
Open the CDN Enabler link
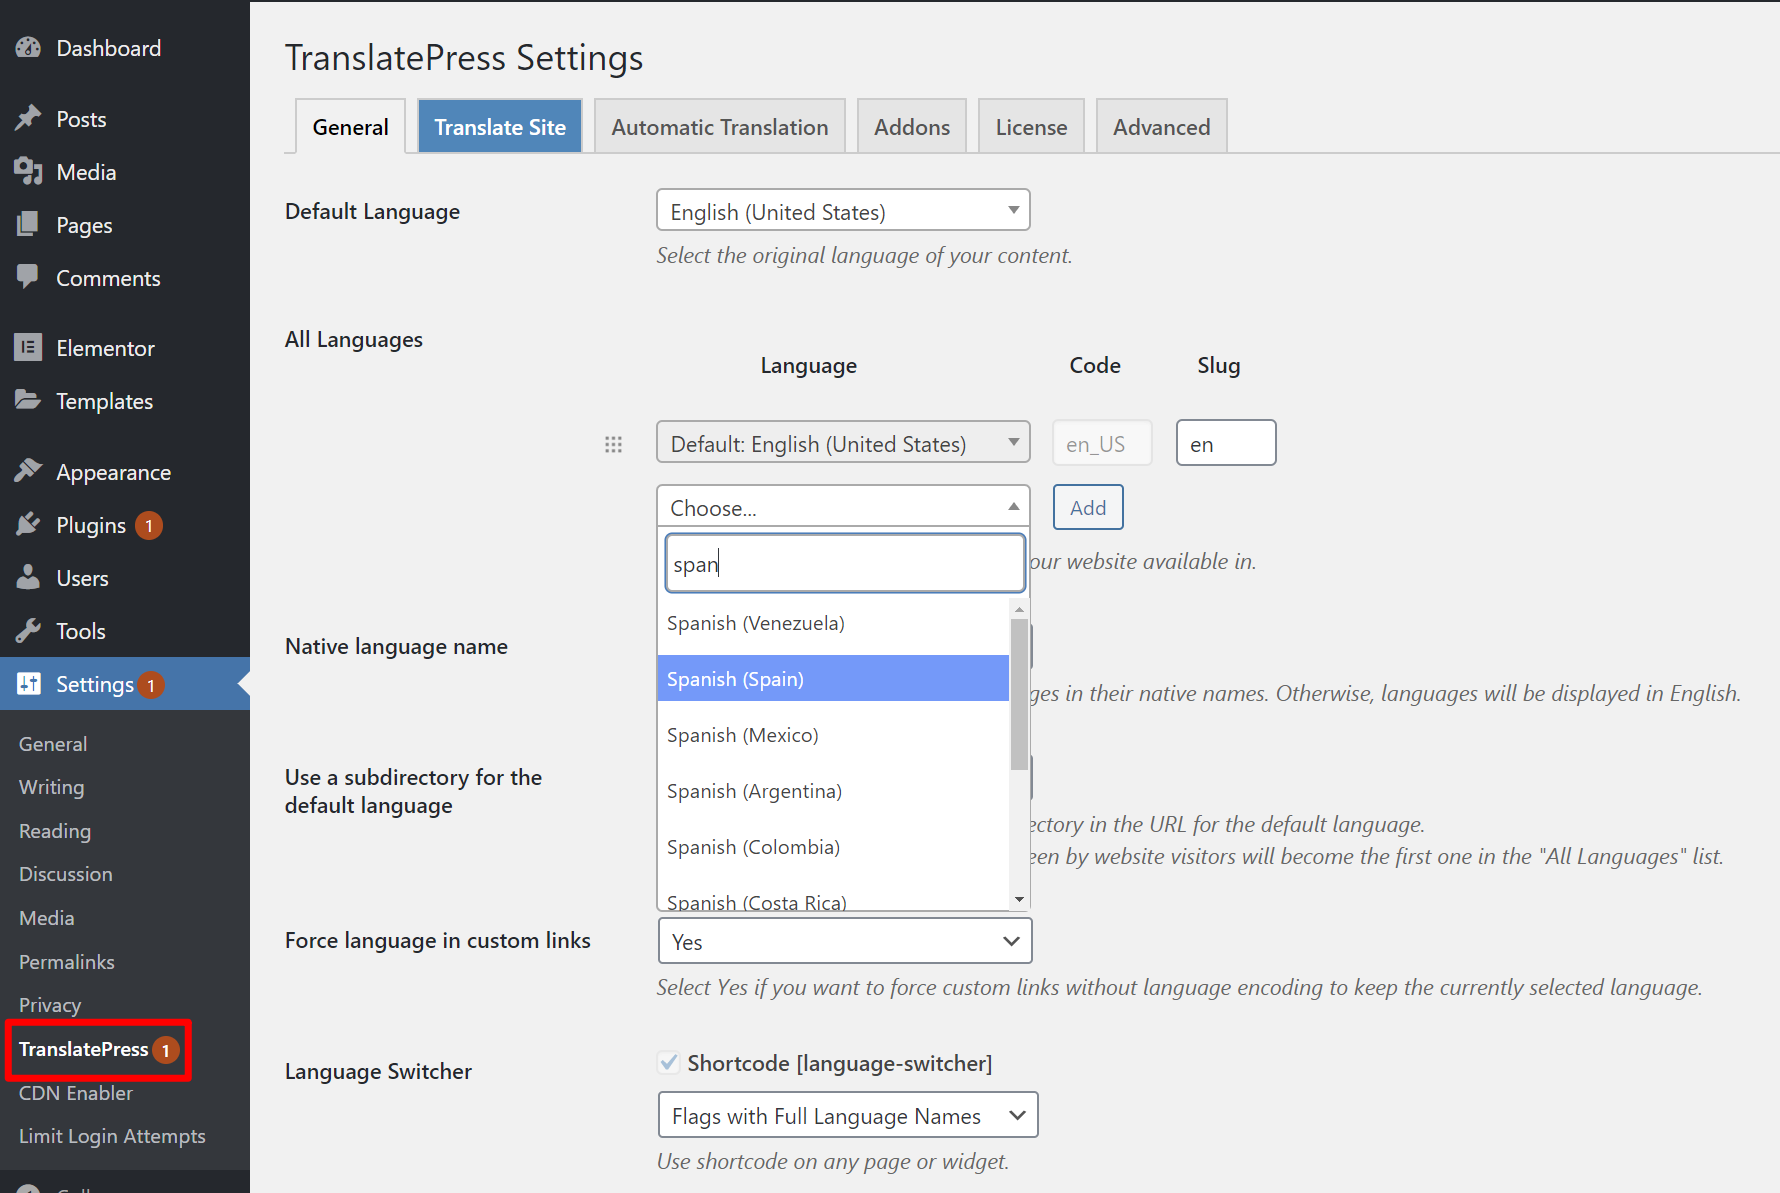pos(76,1093)
